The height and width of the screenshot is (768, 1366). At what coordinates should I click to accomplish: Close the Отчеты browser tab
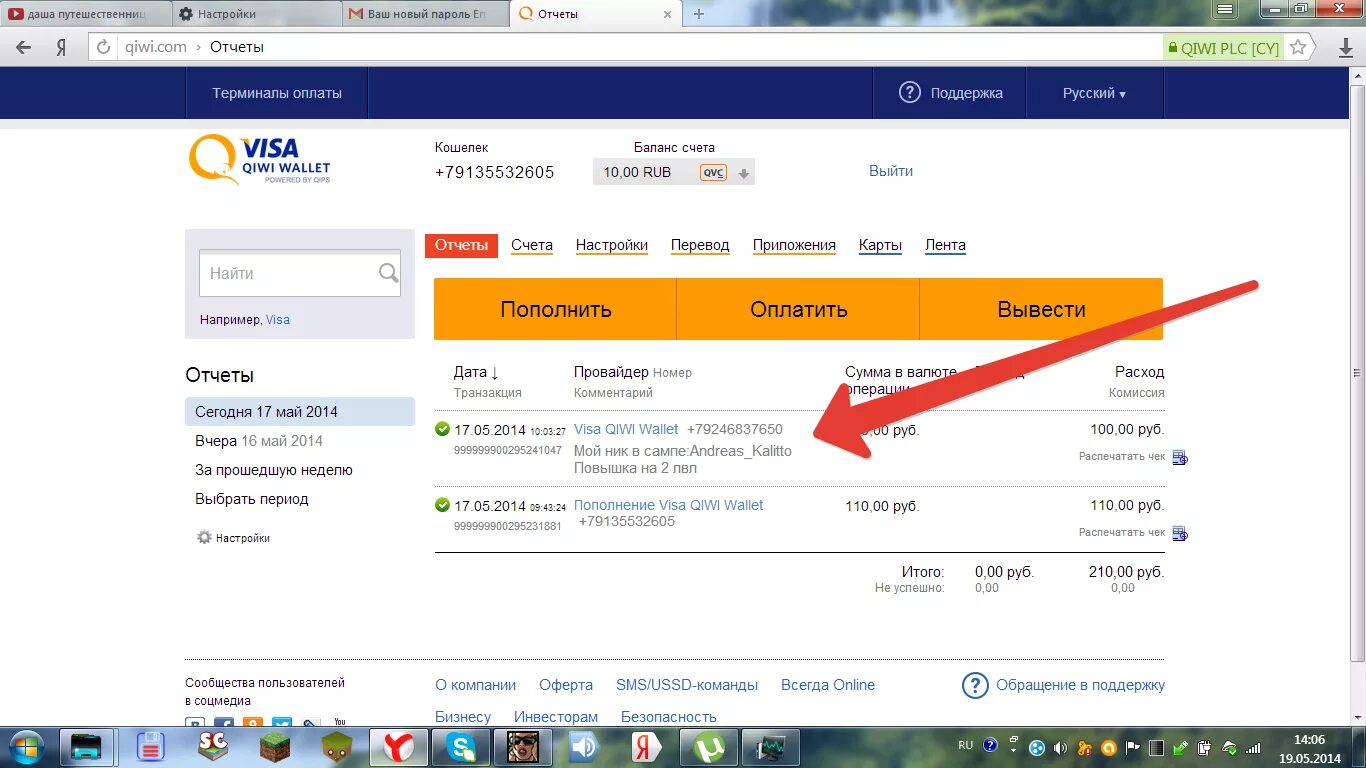(667, 14)
